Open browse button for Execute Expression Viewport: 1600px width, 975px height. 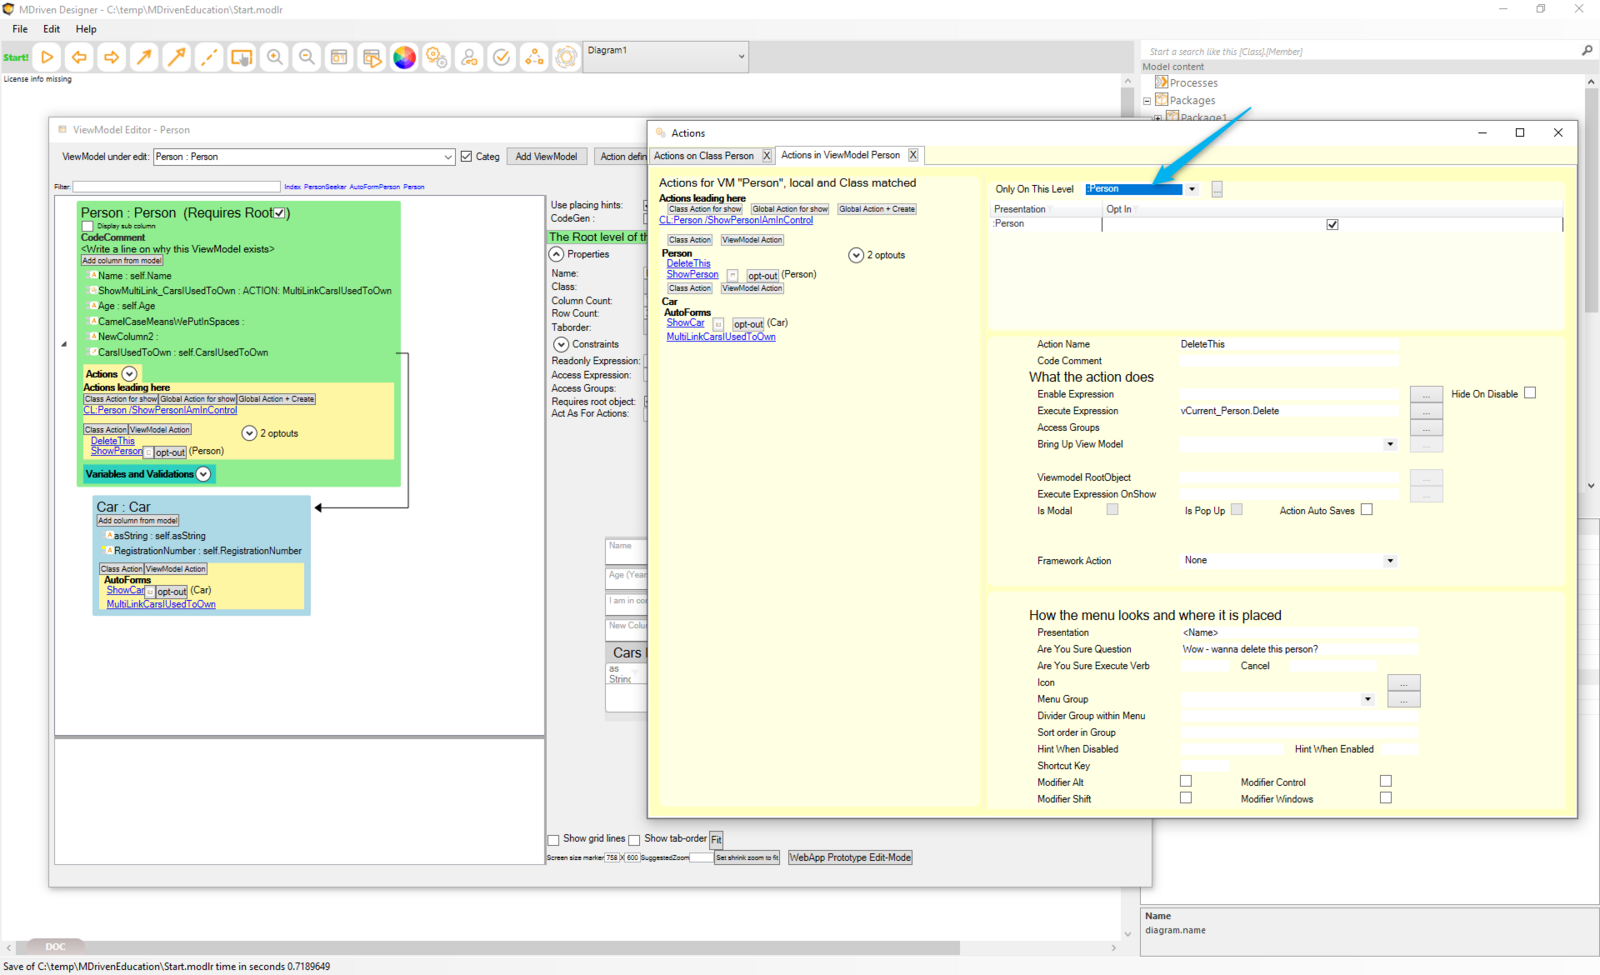tap(1426, 411)
